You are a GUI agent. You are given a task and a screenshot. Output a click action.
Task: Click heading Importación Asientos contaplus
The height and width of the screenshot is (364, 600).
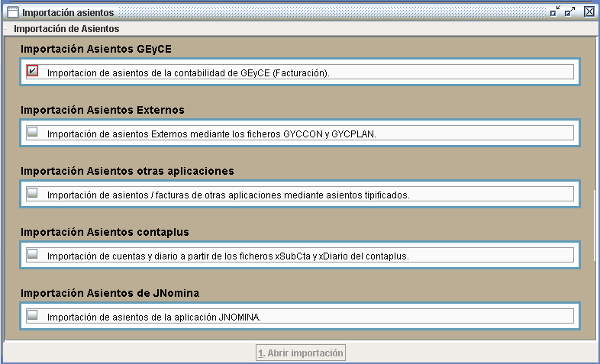click(x=105, y=232)
